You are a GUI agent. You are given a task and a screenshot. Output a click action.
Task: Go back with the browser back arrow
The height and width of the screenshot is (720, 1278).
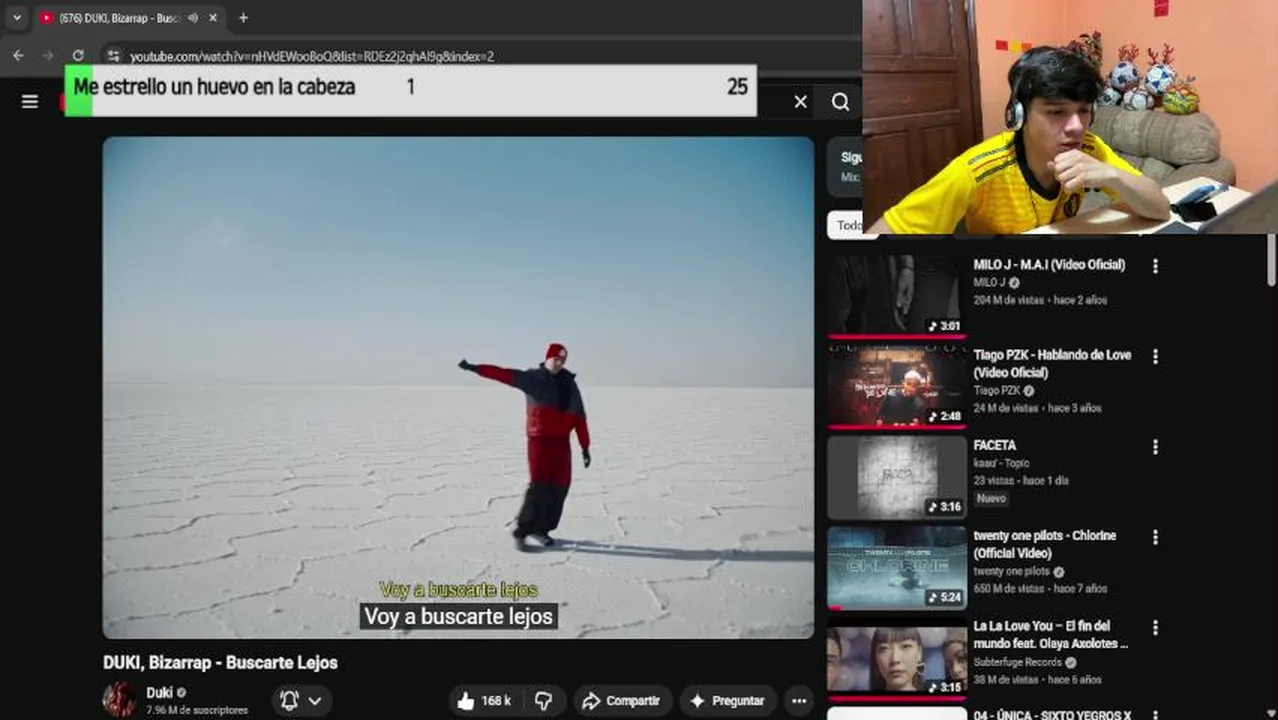(x=18, y=56)
